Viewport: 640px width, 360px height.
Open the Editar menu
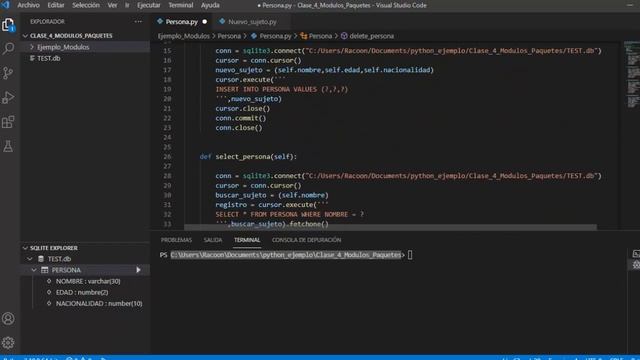tap(56, 5)
